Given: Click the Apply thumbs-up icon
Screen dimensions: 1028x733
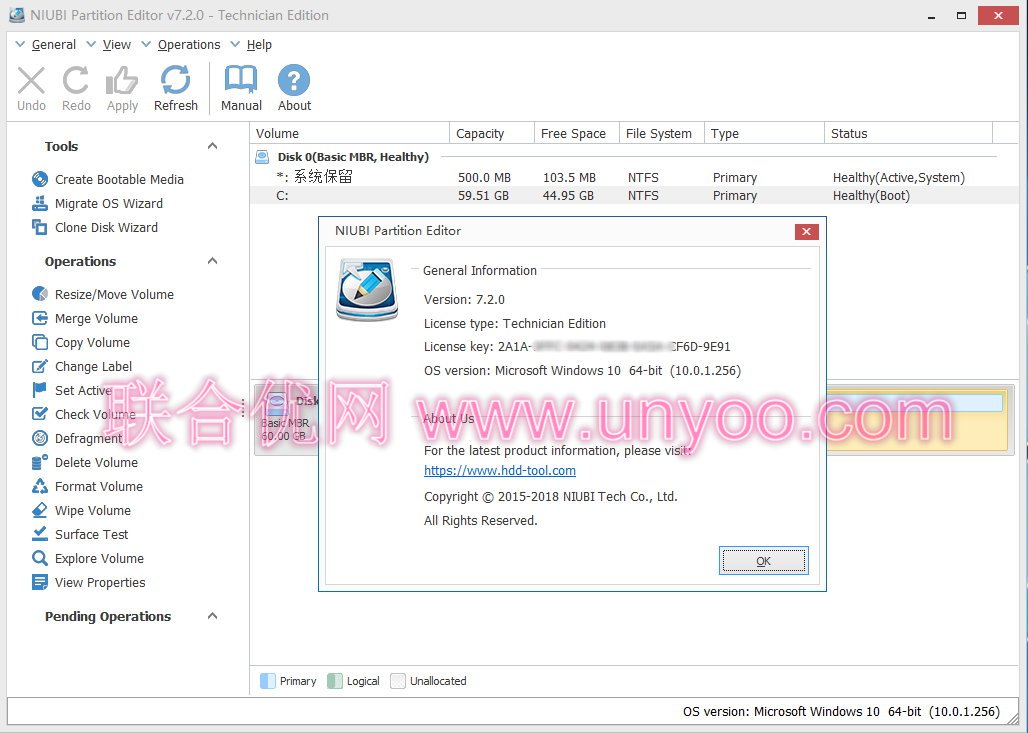Looking at the screenshot, I should 122,81.
